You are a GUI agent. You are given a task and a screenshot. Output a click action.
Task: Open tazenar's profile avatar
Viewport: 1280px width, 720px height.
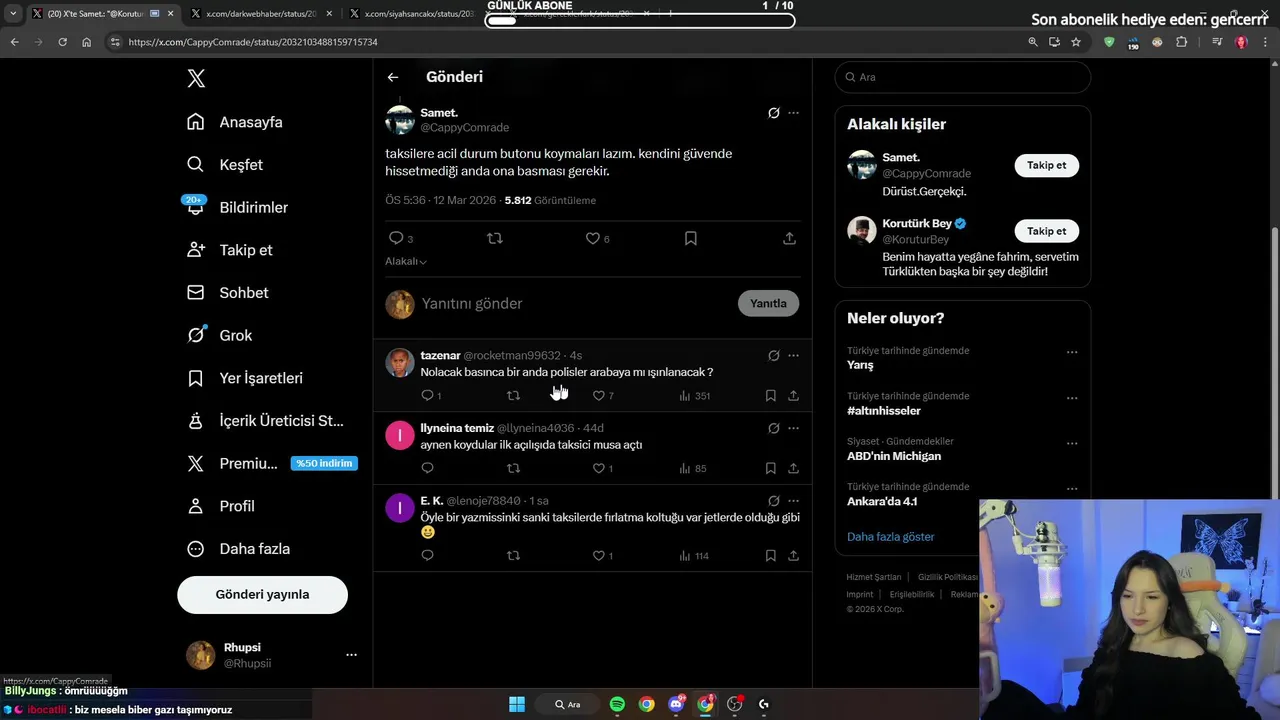coord(400,362)
